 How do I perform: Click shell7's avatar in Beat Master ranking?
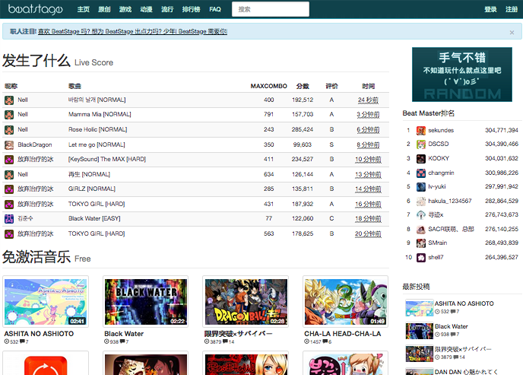(421, 258)
